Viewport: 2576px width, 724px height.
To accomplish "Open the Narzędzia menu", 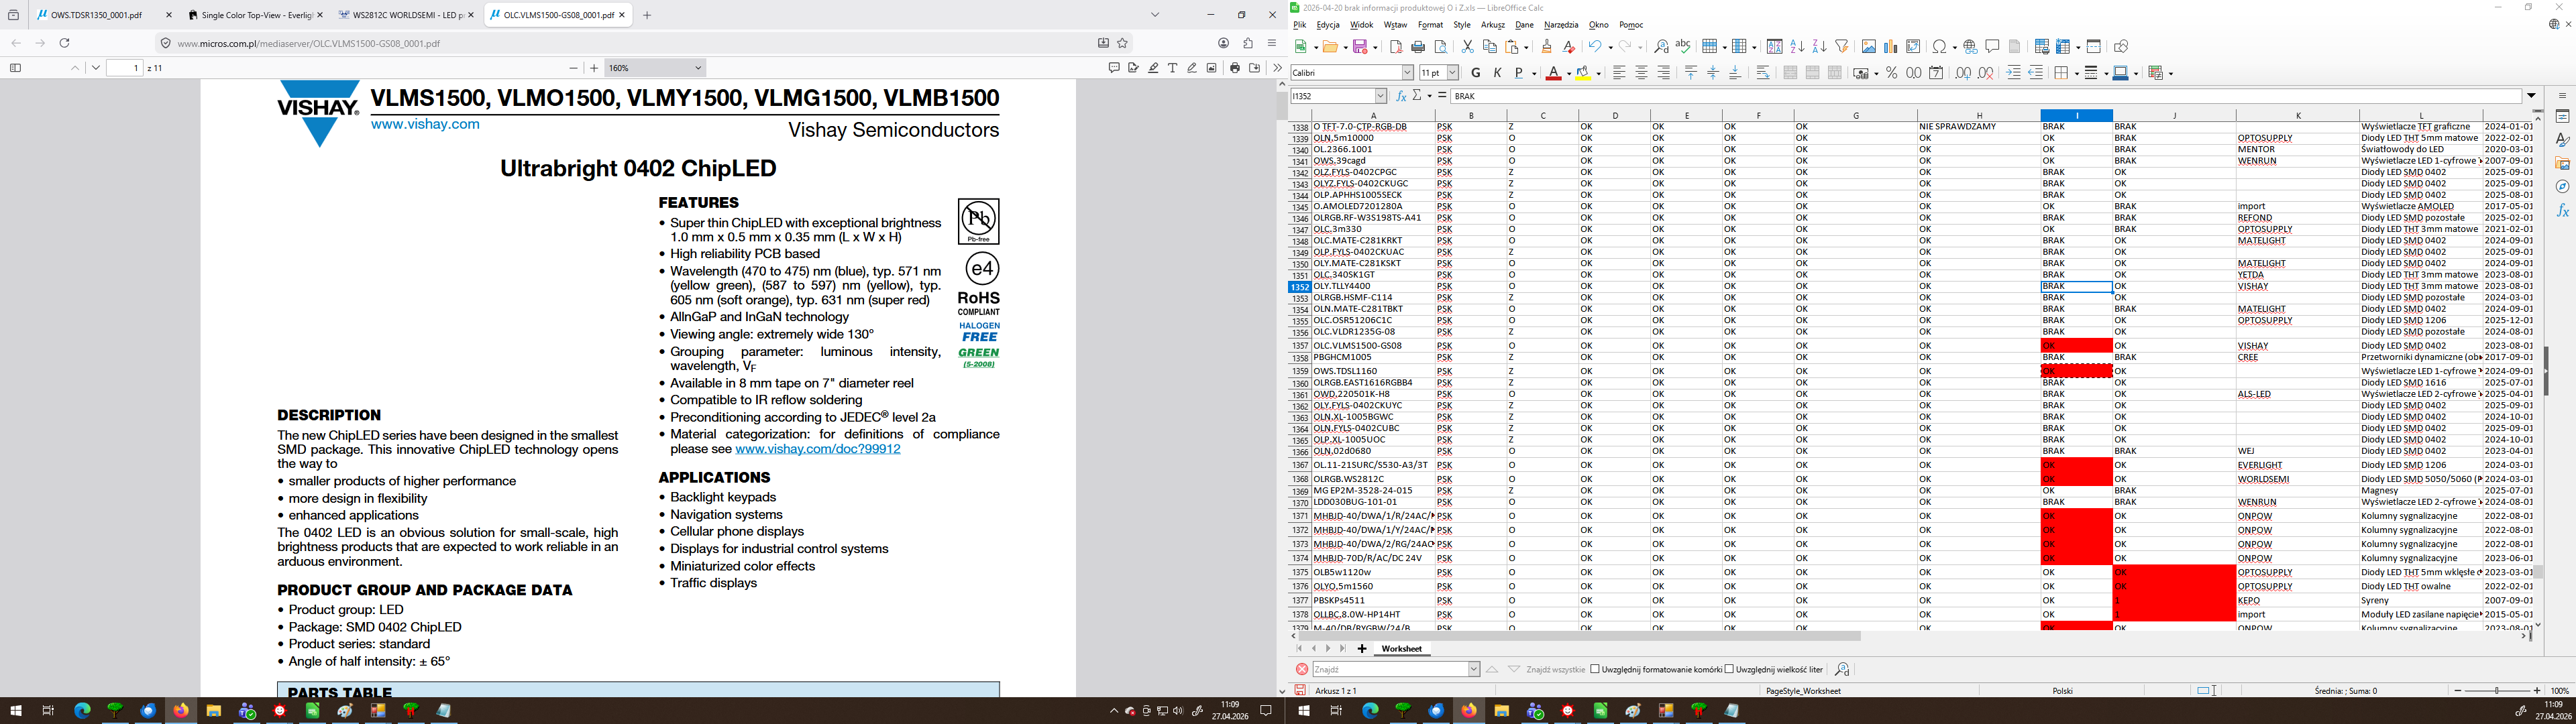I will [x=1561, y=25].
